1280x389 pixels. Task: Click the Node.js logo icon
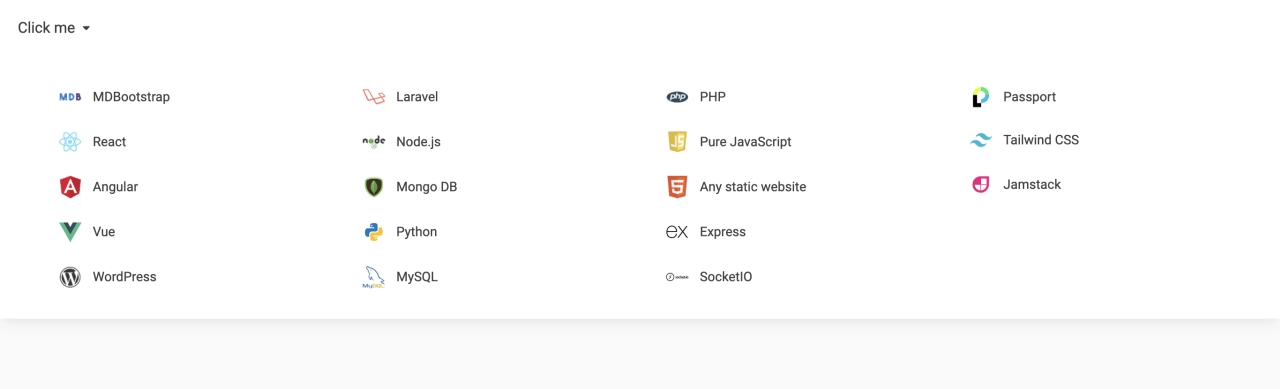point(374,142)
